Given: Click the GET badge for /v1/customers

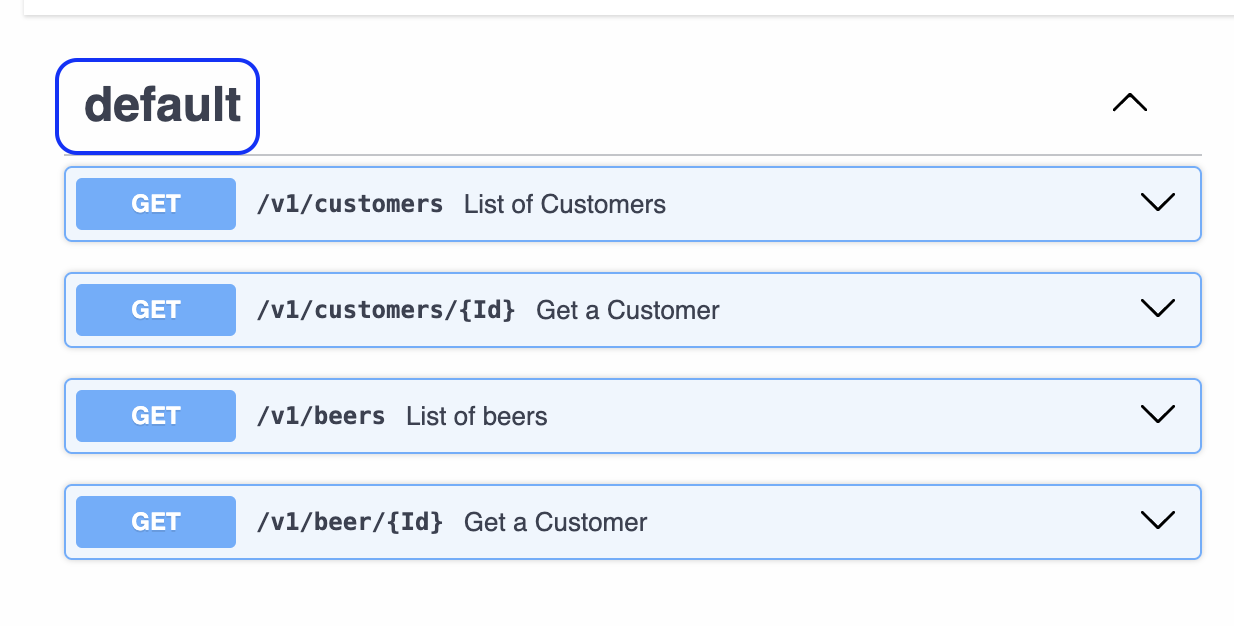Looking at the screenshot, I should tap(156, 204).
